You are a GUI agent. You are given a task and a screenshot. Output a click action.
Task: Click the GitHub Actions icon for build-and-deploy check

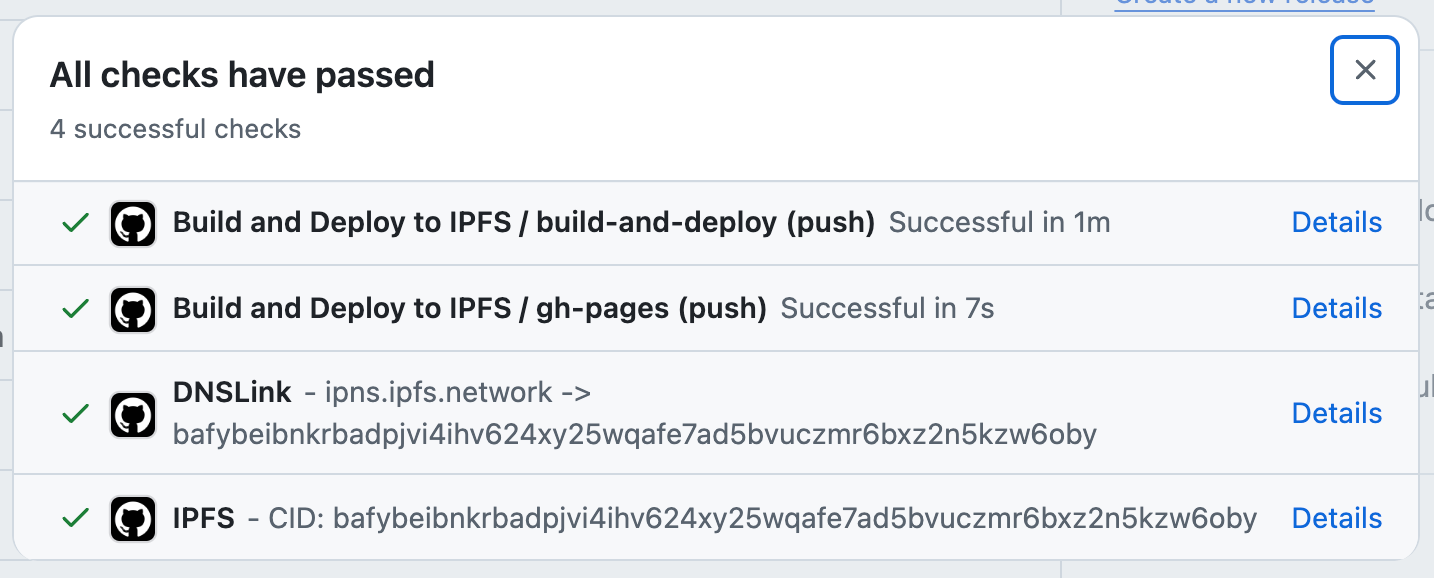pyautogui.click(x=131, y=223)
